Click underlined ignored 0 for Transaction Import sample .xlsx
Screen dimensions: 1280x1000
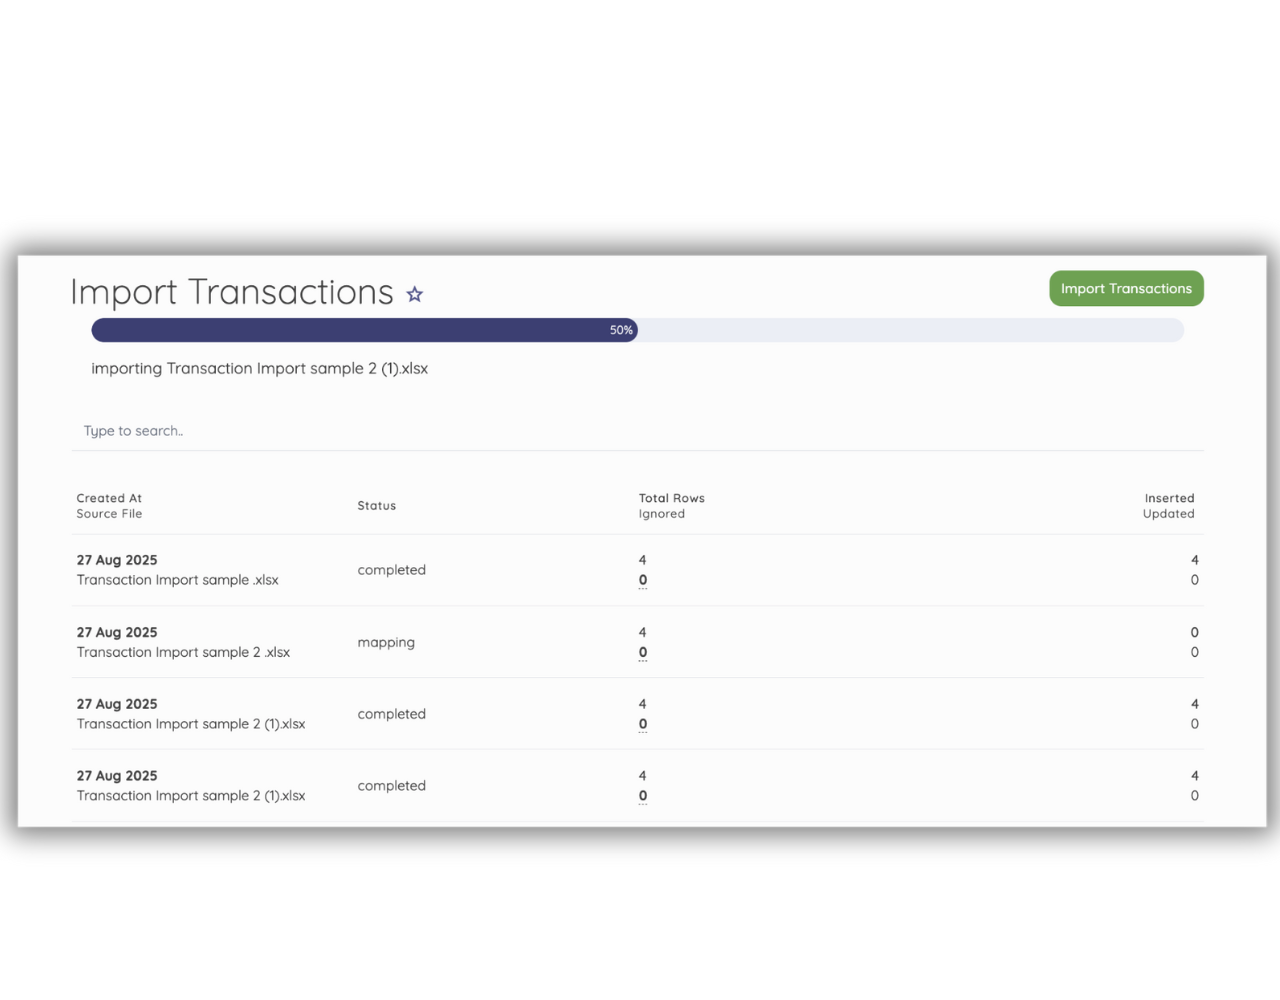643,580
